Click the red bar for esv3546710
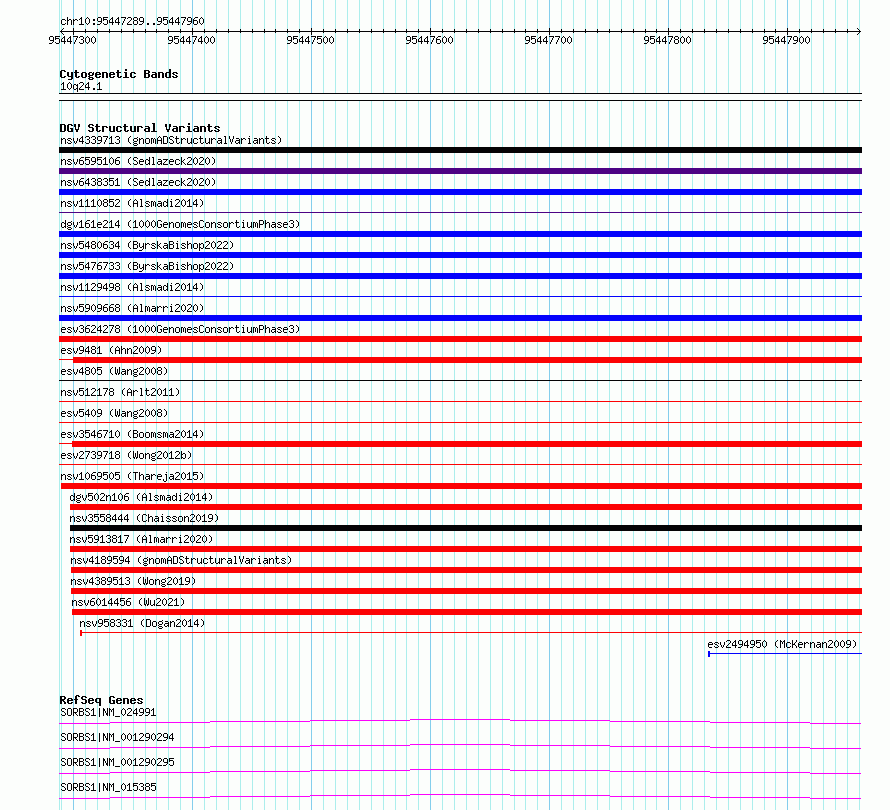The height and width of the screenshot is (810, 890). [x=467, y=444]
